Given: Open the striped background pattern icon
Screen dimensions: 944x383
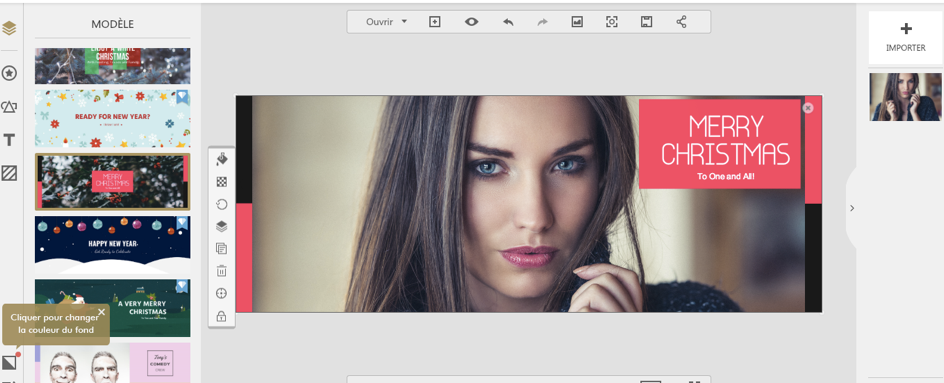Looking at the screenshot, I should click(x=9, y=173).
